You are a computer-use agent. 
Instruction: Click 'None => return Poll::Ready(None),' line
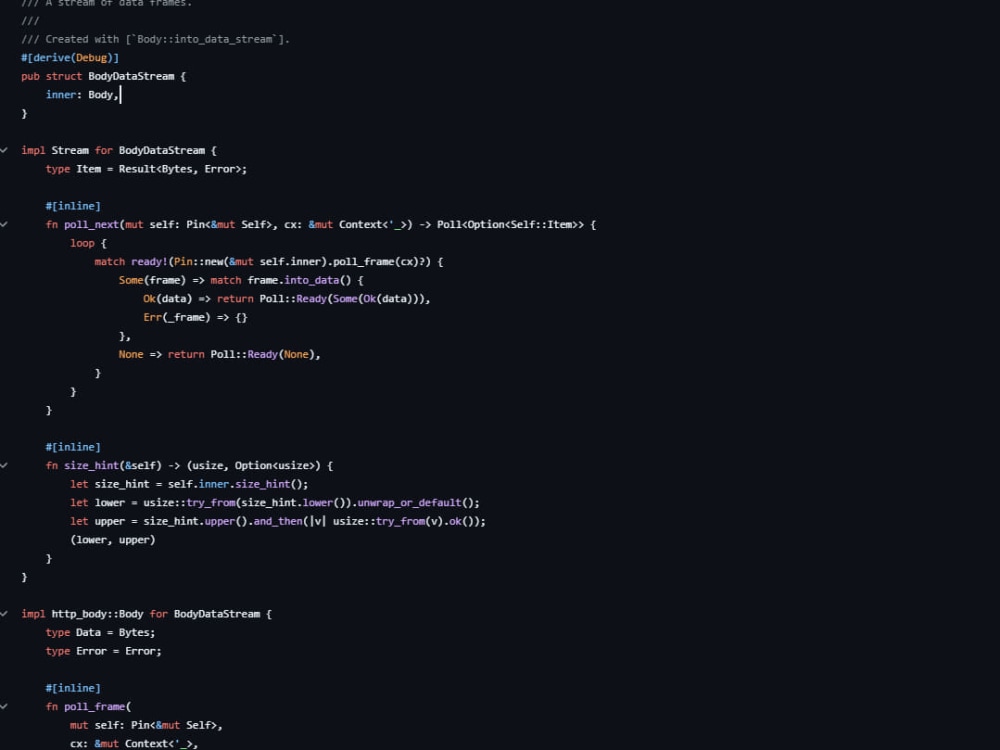(x=219, y=354)
